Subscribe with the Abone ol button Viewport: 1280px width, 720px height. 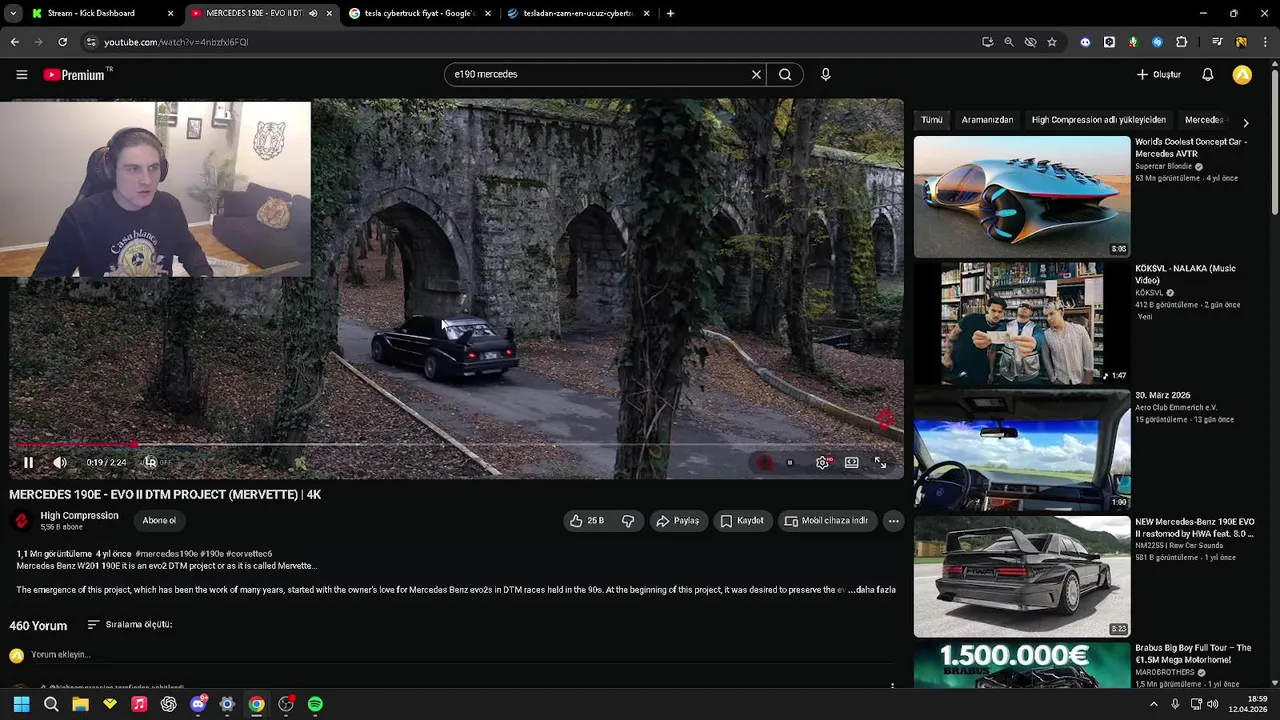point(159,520)
